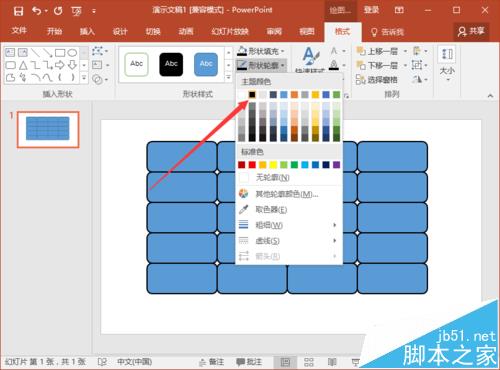Pick the purple standard color swatch
Viewport: 500px width, 370px height.
[x=336, y=164]
